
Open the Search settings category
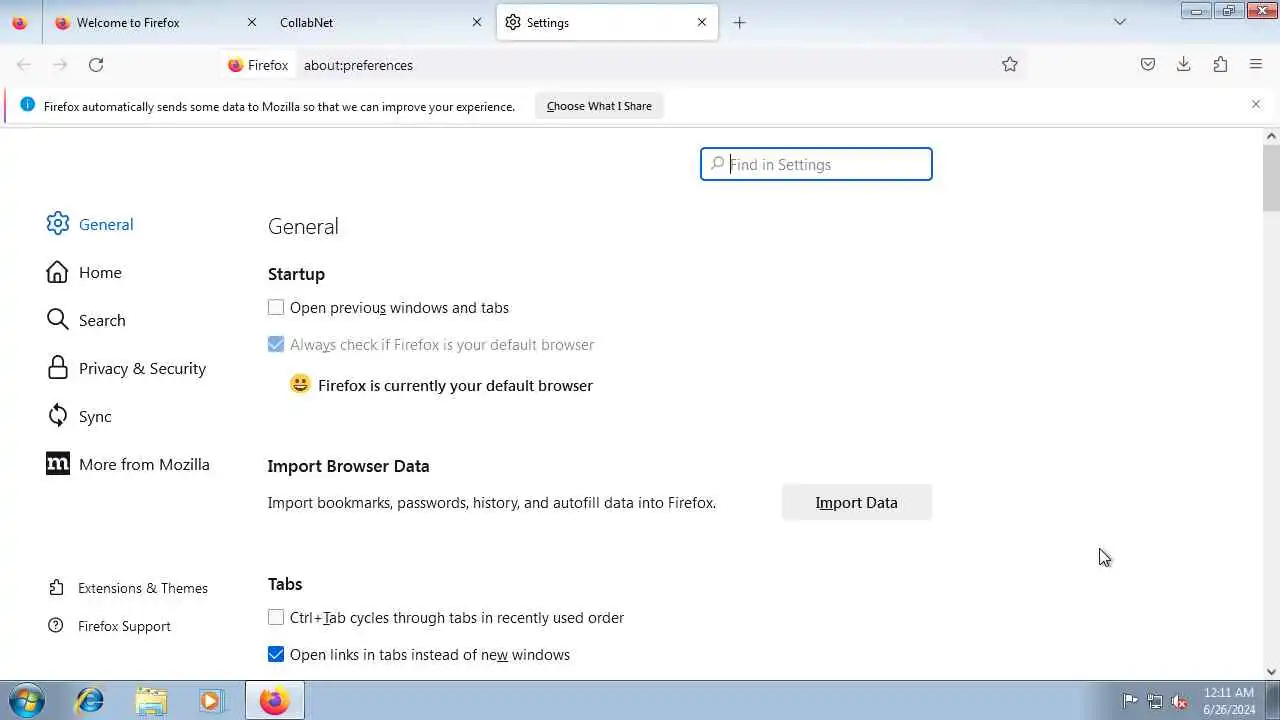[86, 320]
